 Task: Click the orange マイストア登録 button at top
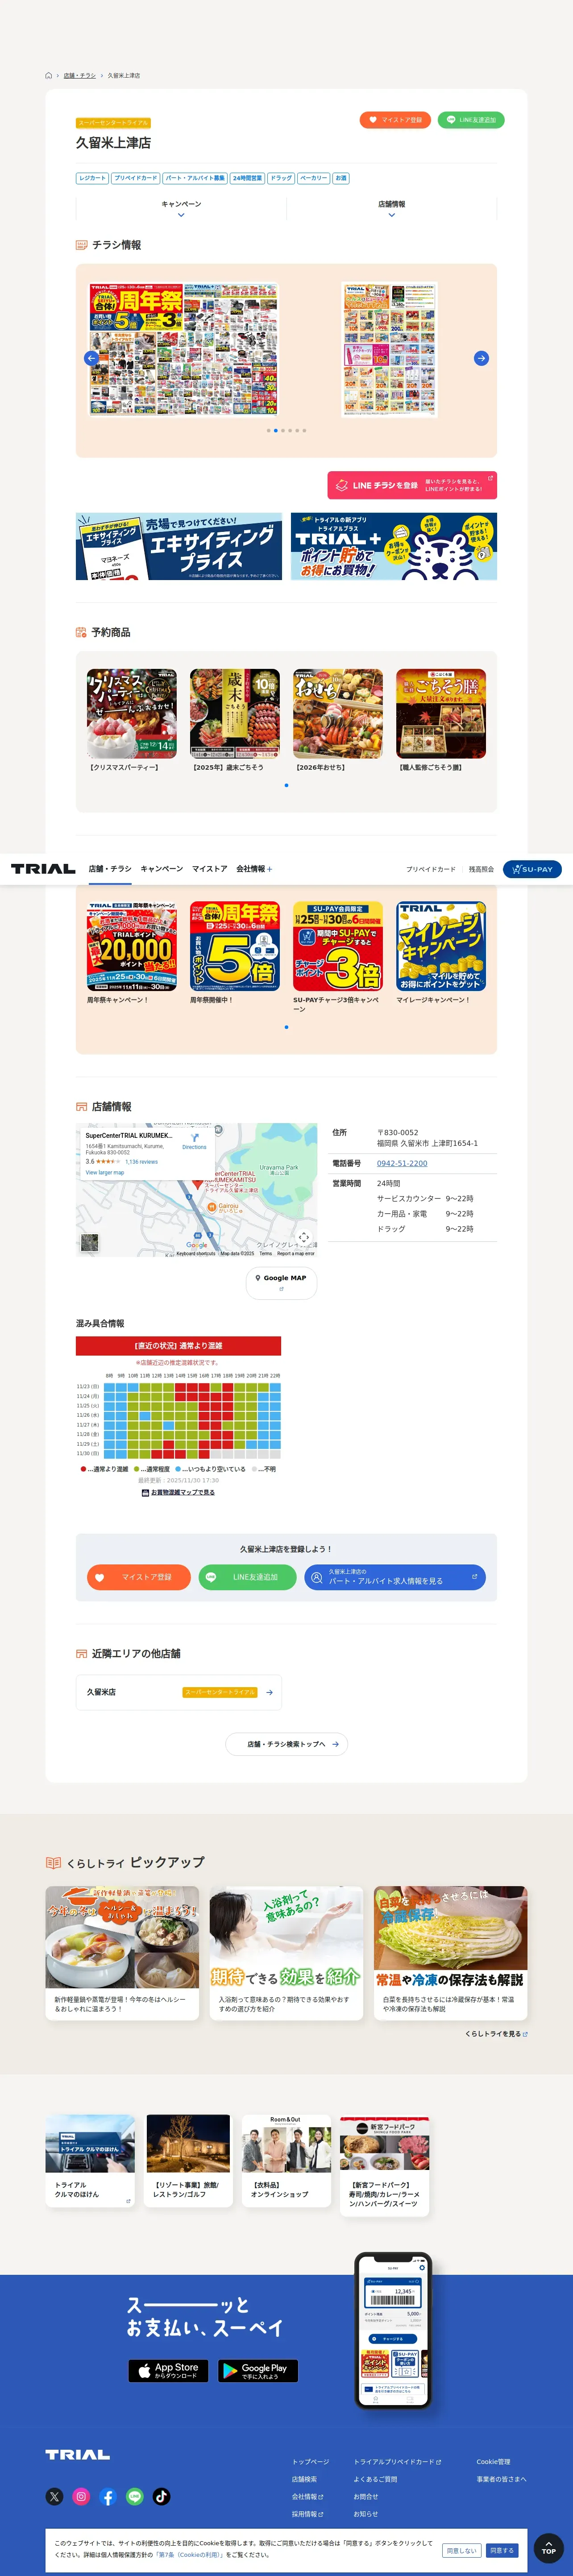point(396,120)
